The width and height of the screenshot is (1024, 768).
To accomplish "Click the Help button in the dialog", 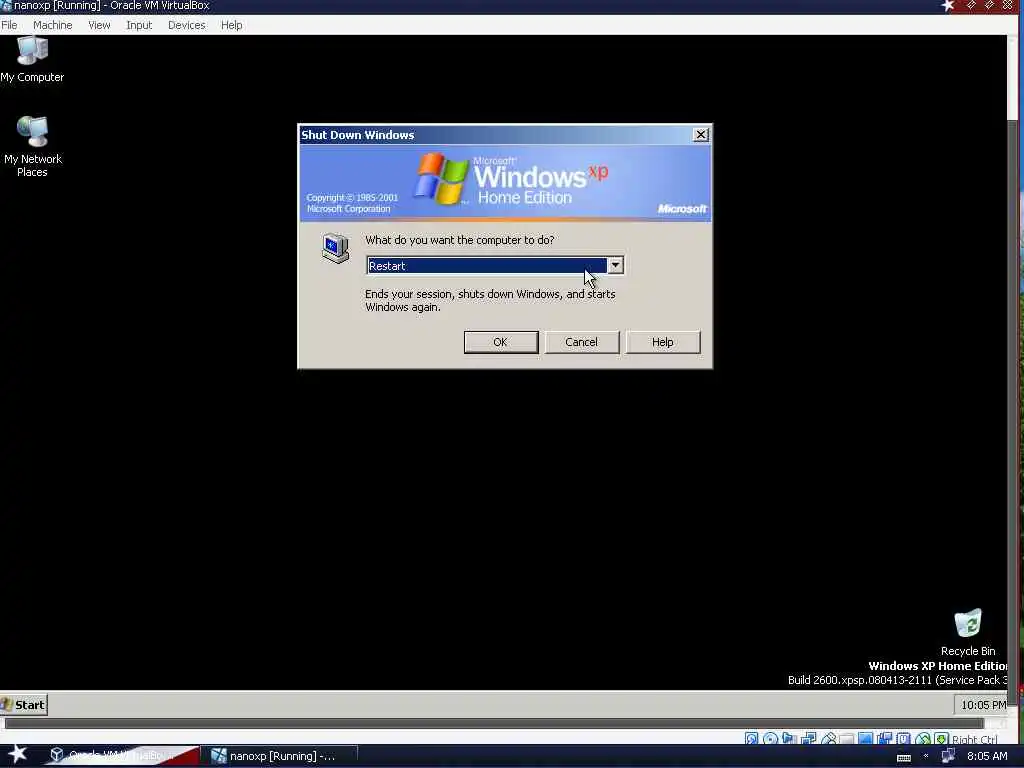I will (x=662, y=342).
